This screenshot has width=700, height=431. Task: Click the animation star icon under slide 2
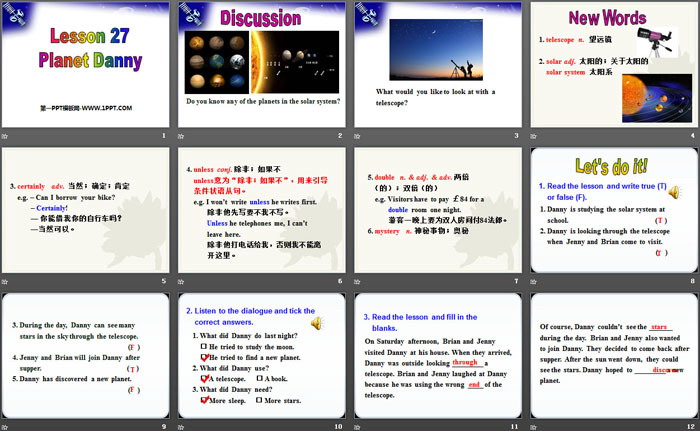pyautogui.click(x=181, y=136)
